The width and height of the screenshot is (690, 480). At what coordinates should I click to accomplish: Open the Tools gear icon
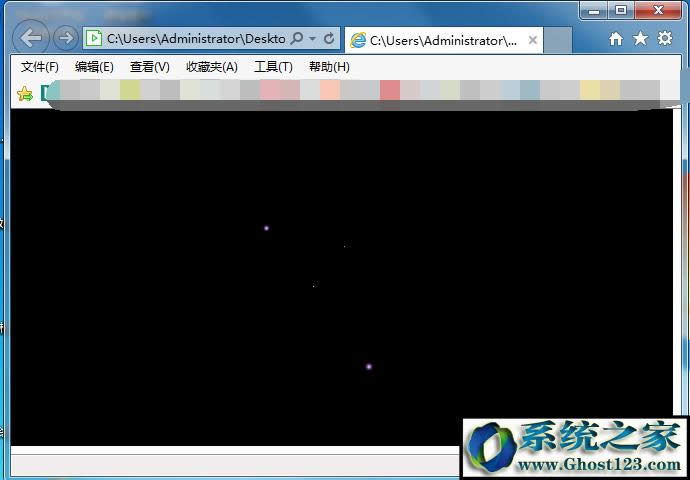[665, 39]
